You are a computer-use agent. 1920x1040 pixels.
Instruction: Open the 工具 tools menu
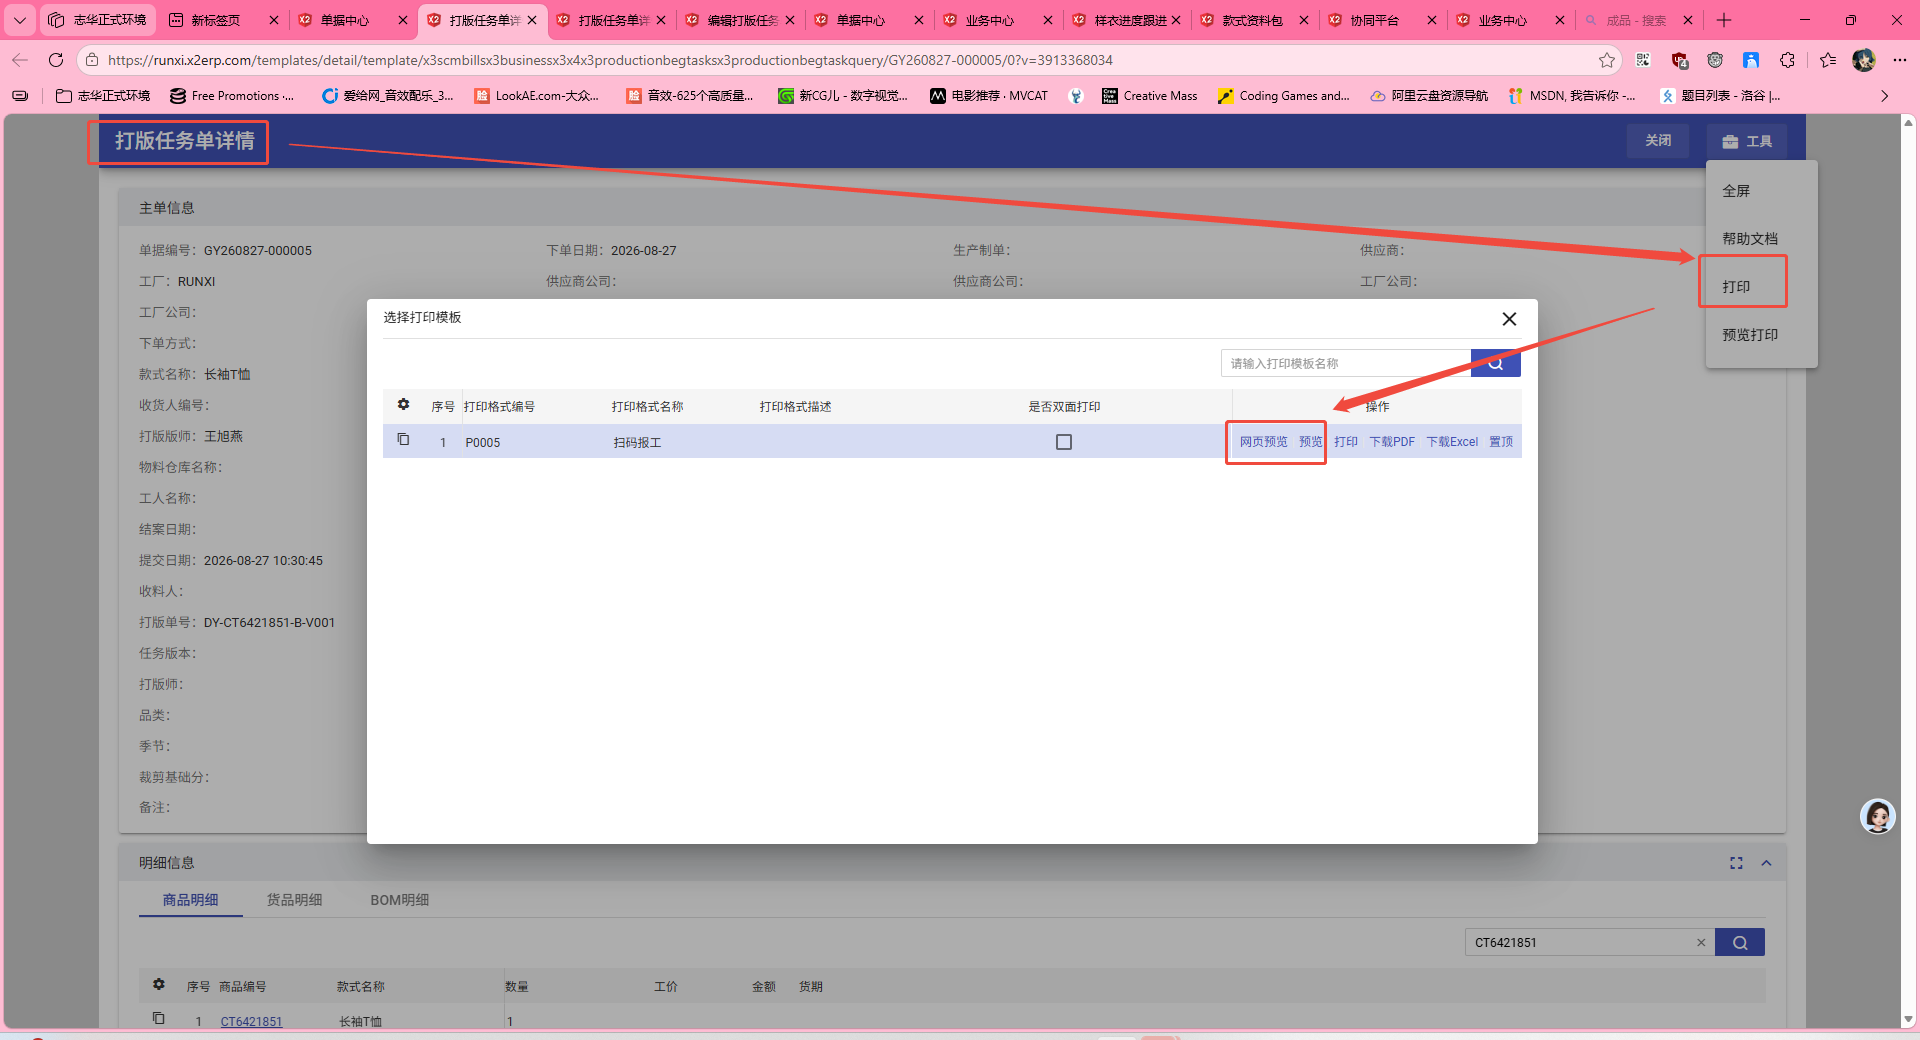(x=1747, y=141)
